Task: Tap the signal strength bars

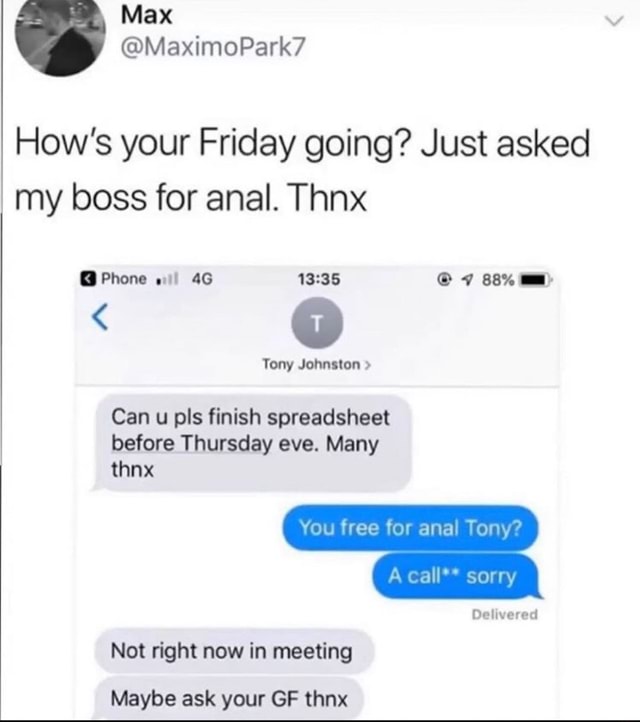Action: (167, 279)
